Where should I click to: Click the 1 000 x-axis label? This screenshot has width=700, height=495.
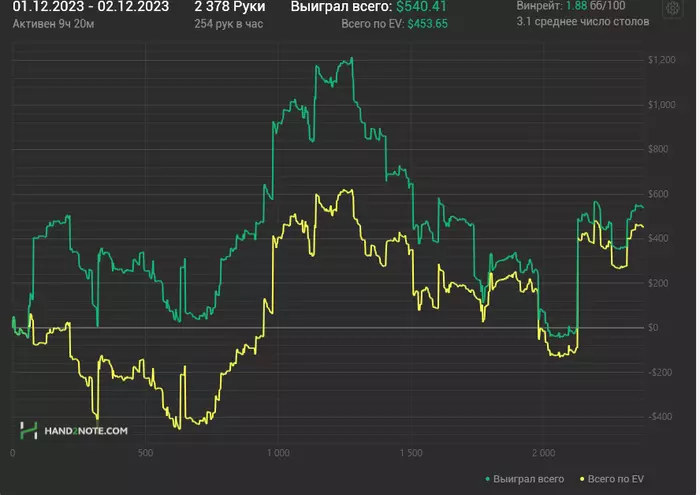[278, 453]
